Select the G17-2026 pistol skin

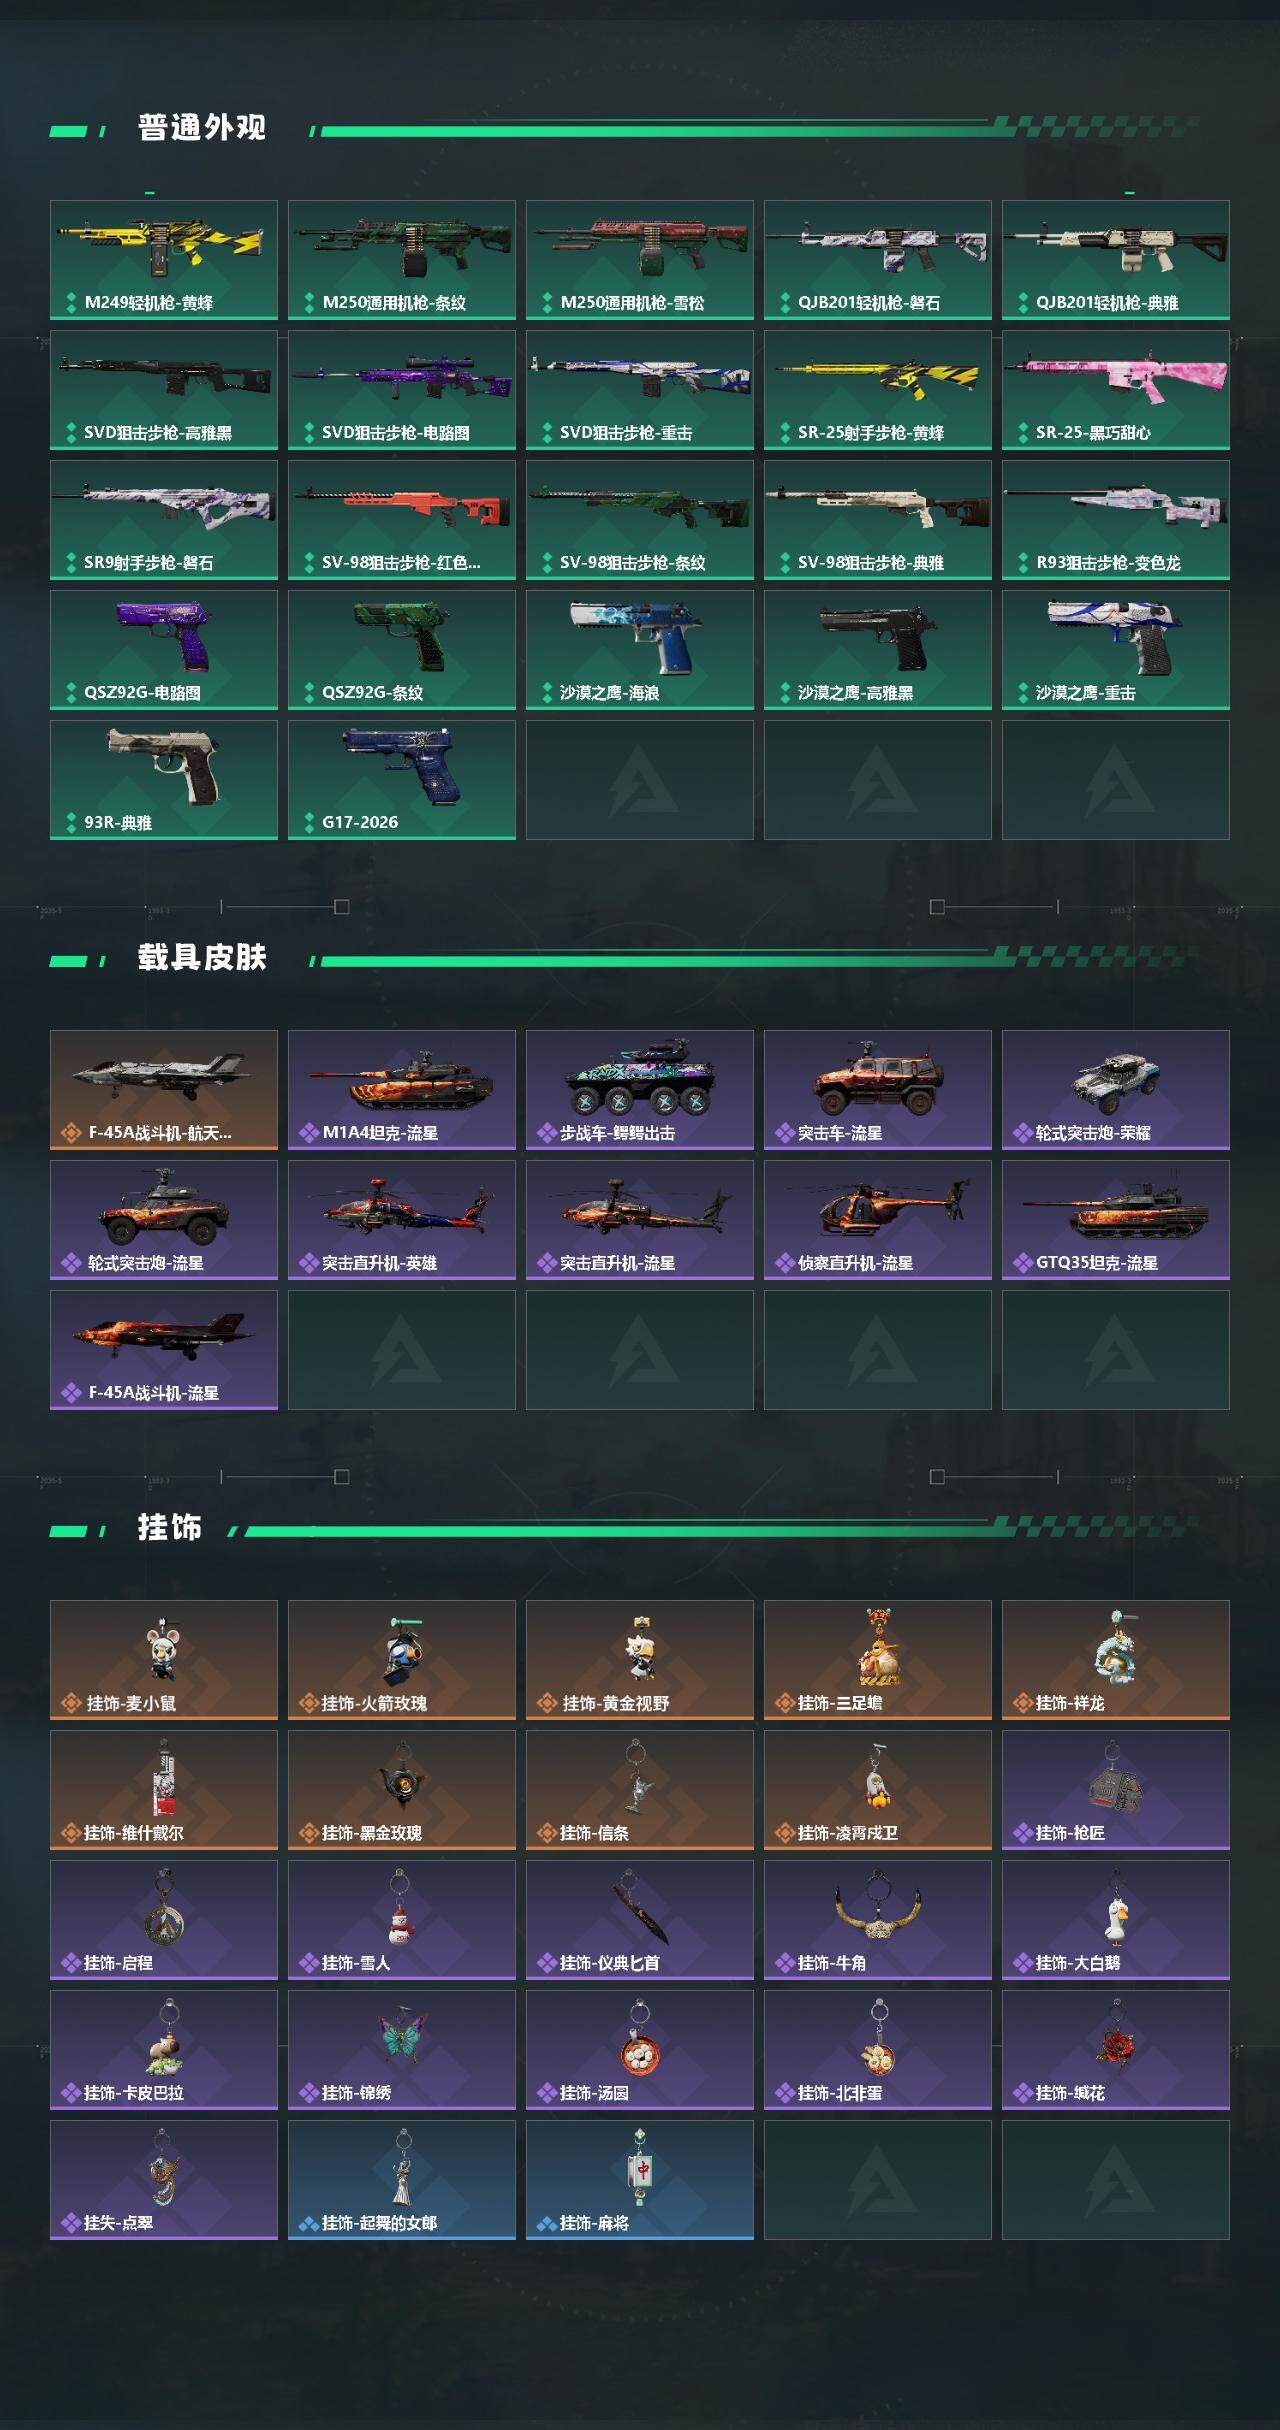click(402, 780)
